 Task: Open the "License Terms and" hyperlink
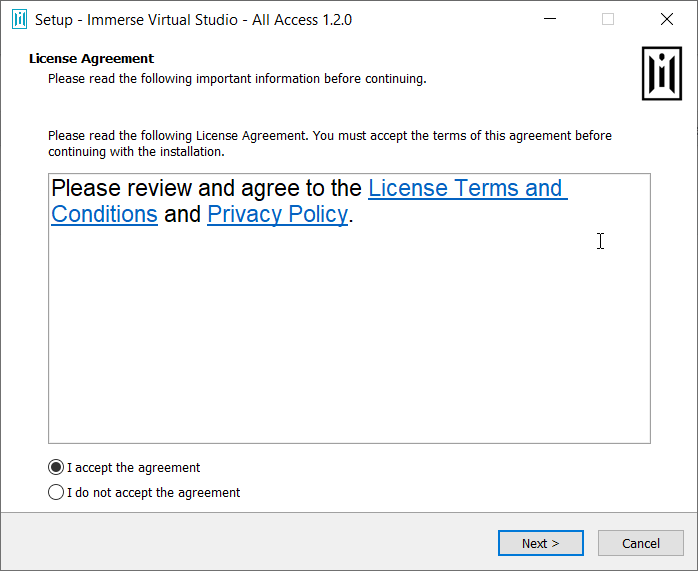[x=465, y=188]
